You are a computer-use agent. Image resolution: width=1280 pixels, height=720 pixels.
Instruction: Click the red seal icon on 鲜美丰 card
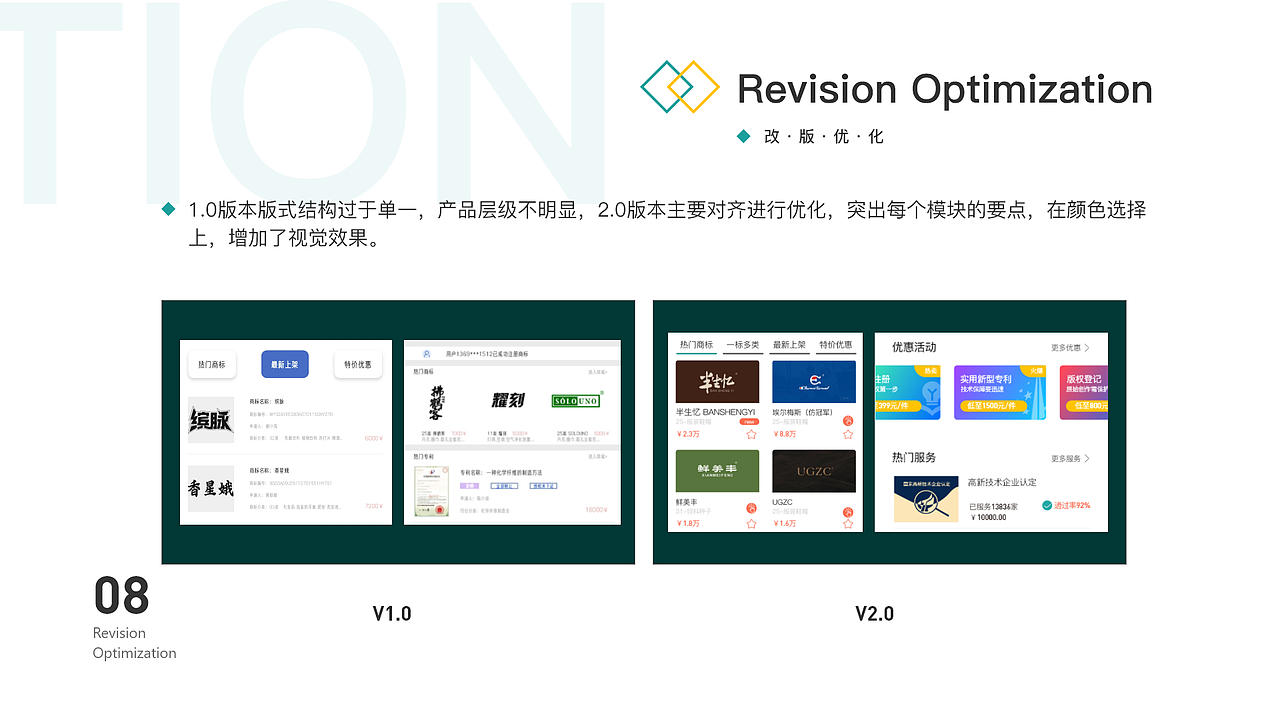tap(751, 507)
